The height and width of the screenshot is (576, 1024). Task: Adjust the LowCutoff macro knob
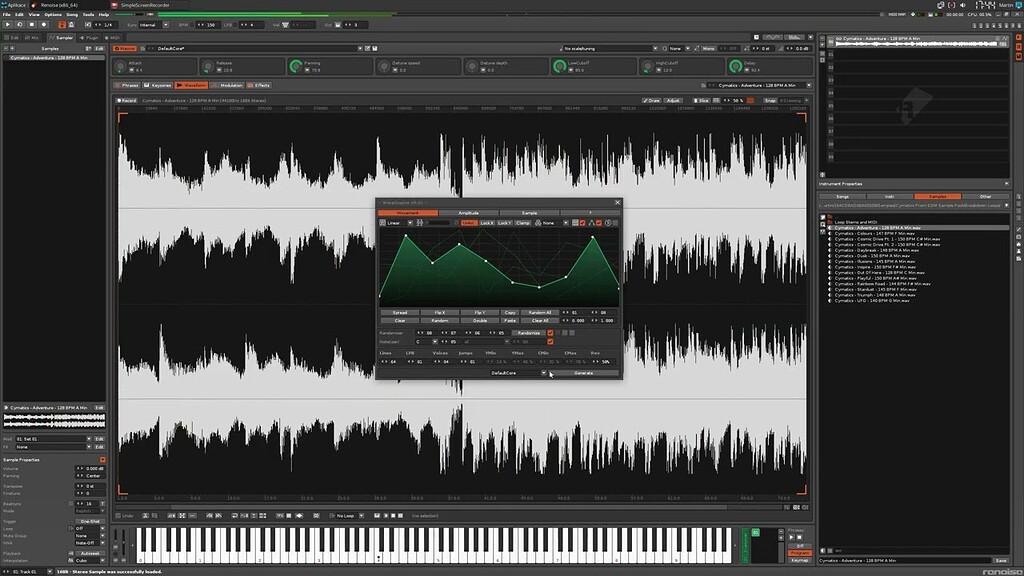560,66
